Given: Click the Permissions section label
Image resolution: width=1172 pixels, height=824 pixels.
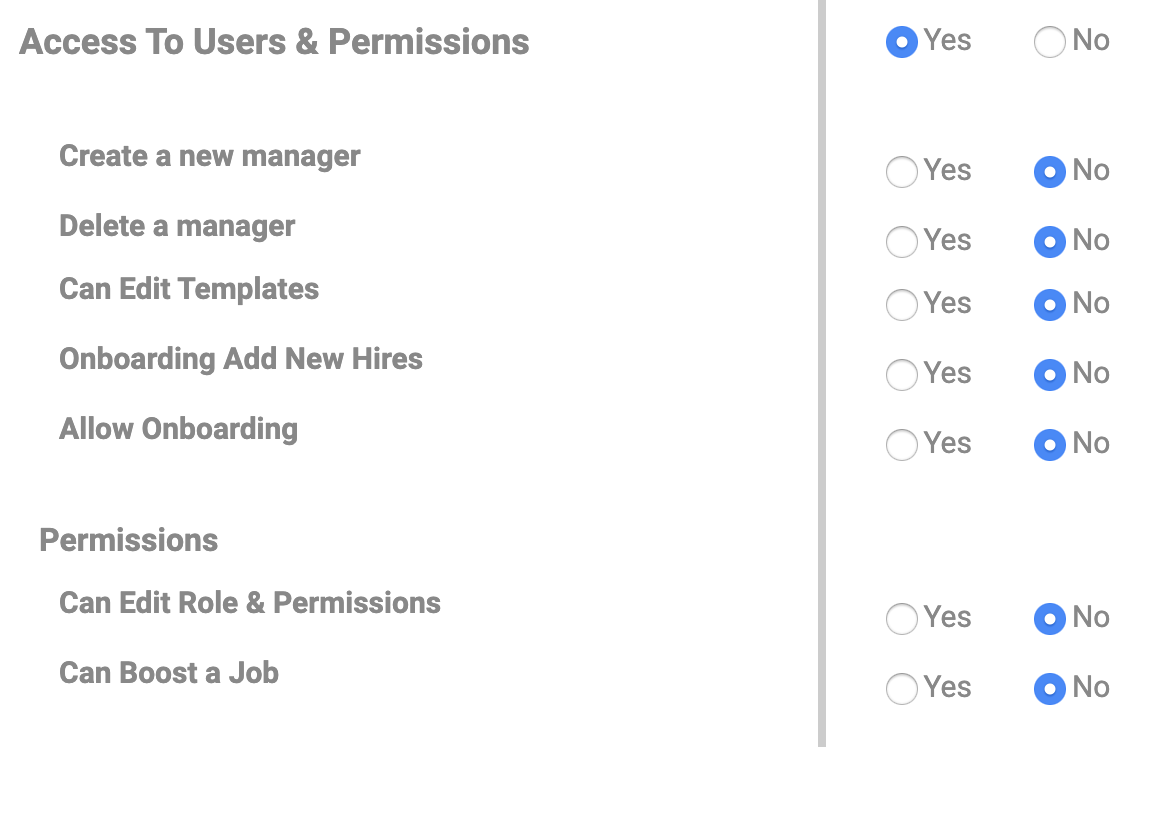Looking at the screenshot, I should (128, 540).
